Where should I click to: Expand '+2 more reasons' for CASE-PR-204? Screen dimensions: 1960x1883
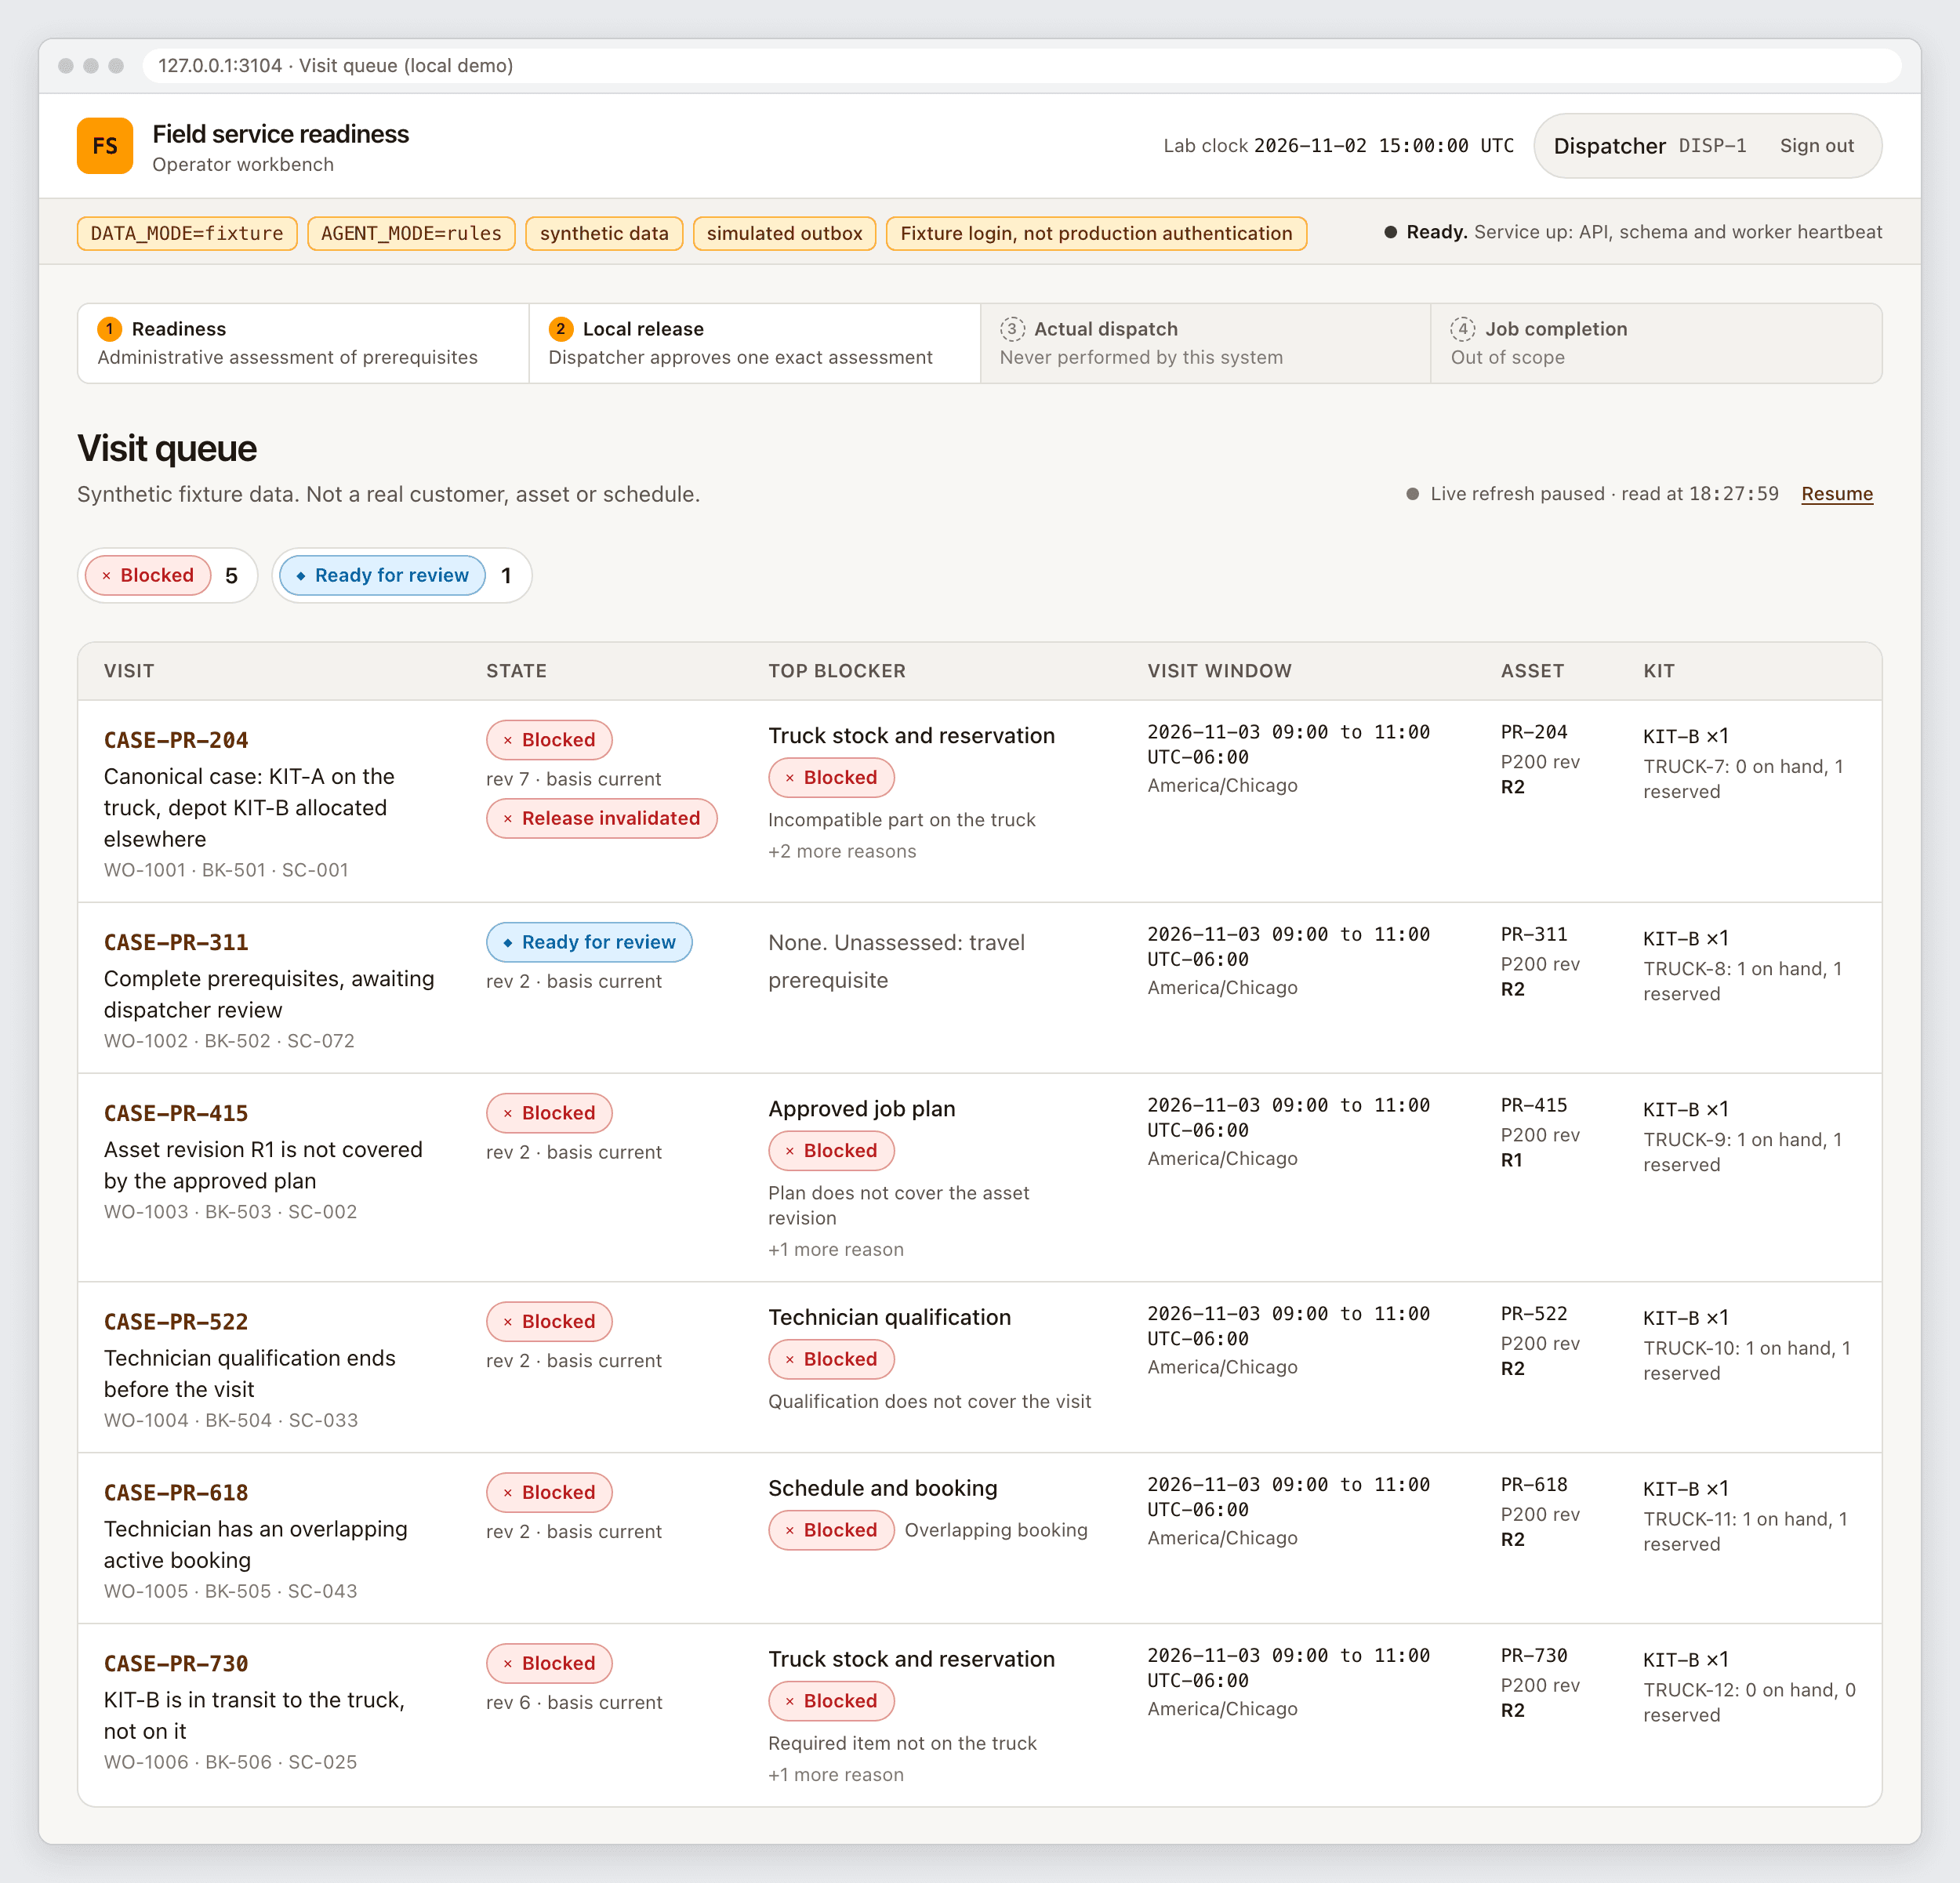point(842,851)
